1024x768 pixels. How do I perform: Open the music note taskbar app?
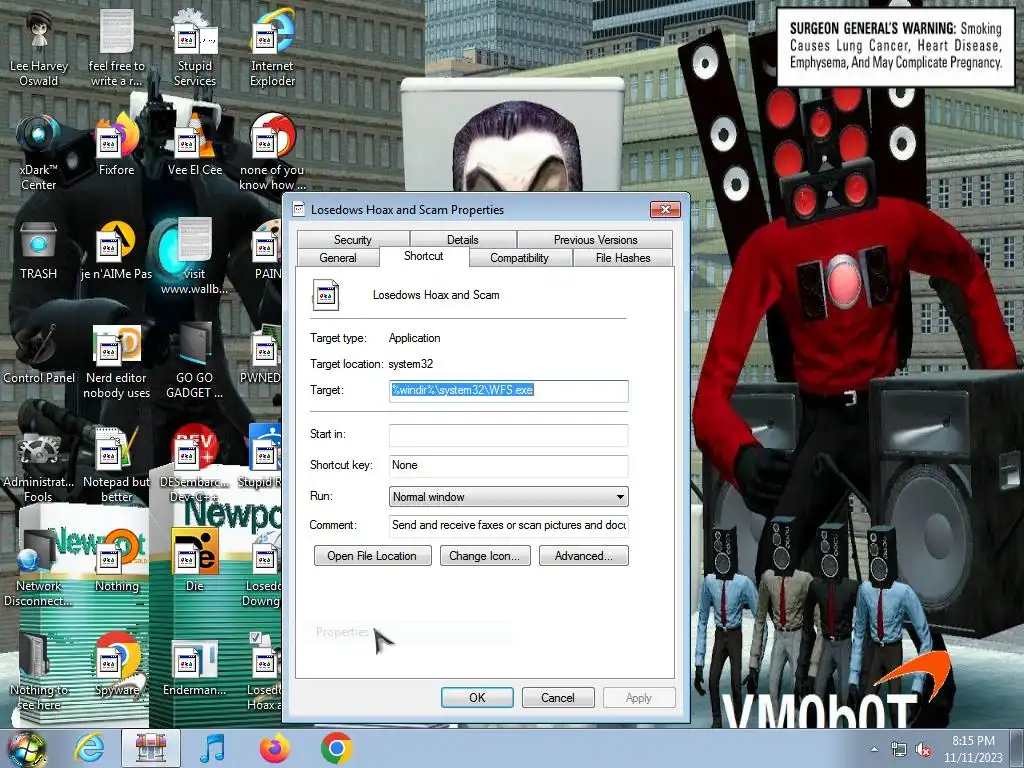[212, 748]
